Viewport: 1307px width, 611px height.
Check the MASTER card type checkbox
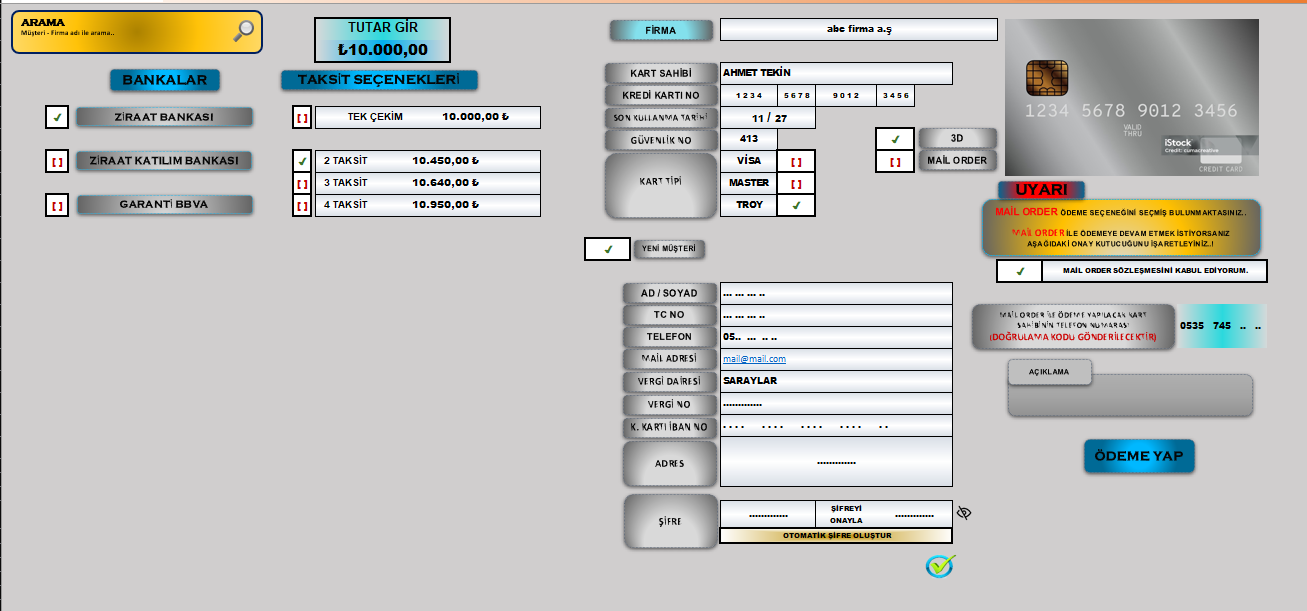coord(796,184)
